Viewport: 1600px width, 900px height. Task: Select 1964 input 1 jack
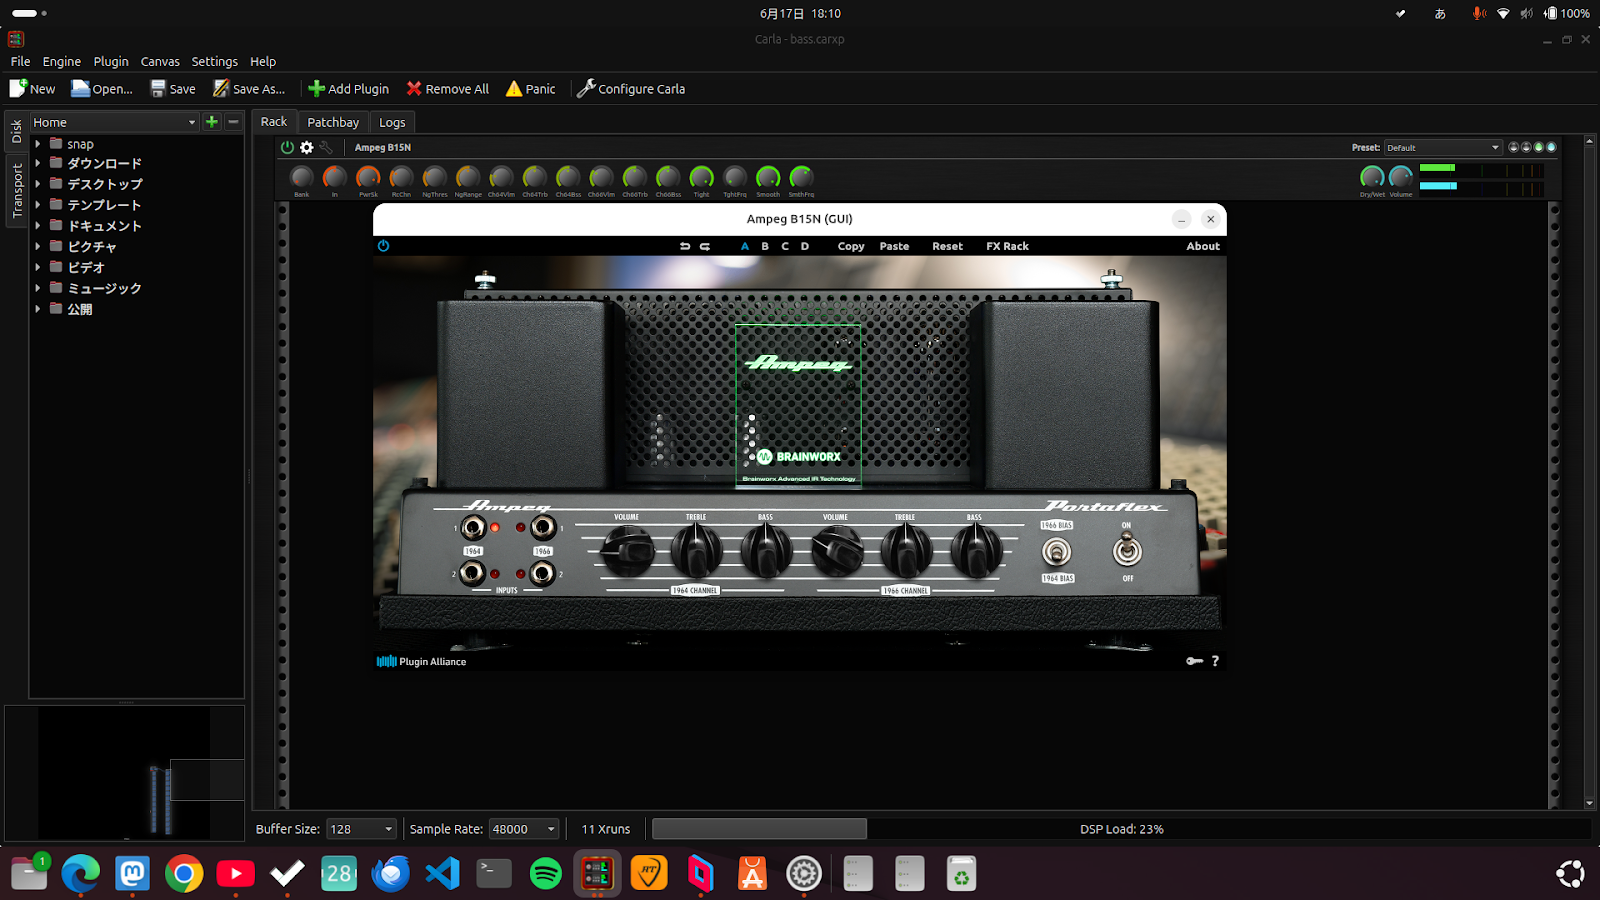[x=473, y=527]
